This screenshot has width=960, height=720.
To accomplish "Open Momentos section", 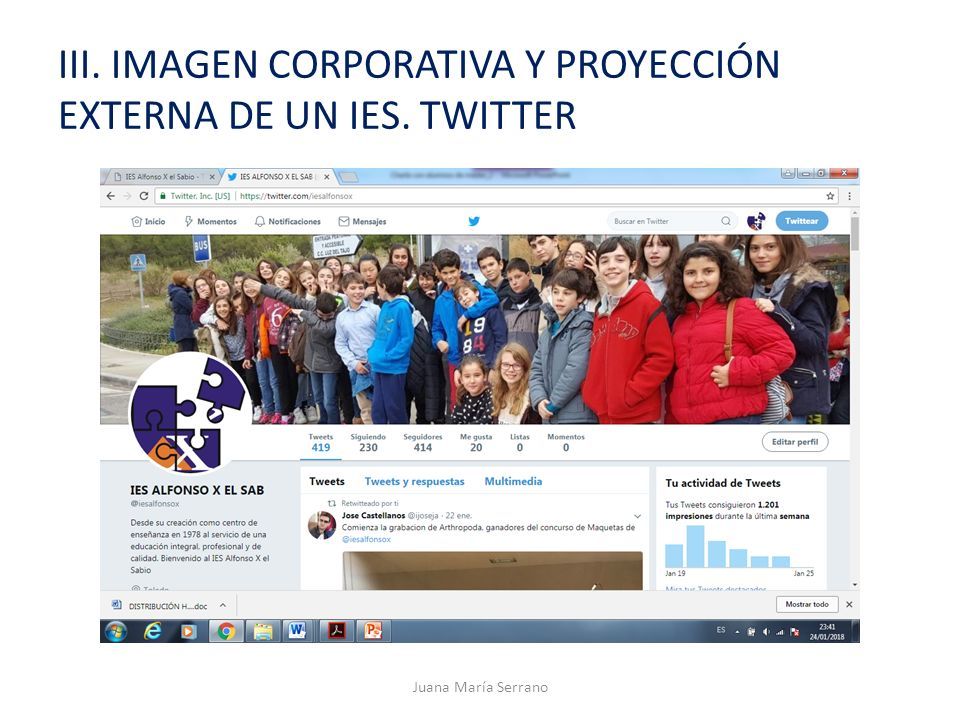I will click(211, 222).
